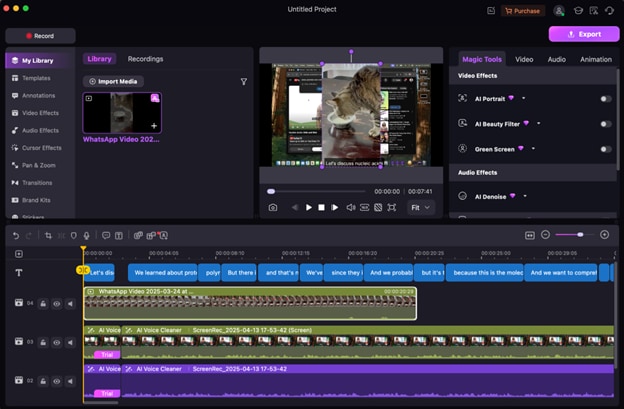The width and height of the screenshot is (624, 409).
Task: Select the WhatsApp Video media thumbnail
Action: click(x=122, y=113)
